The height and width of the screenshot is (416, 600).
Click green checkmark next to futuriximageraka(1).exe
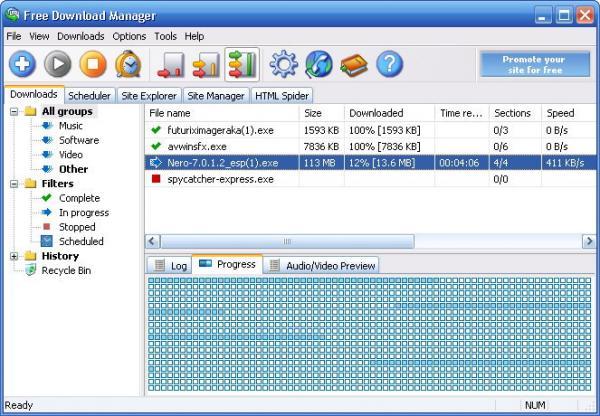point(156,130)
